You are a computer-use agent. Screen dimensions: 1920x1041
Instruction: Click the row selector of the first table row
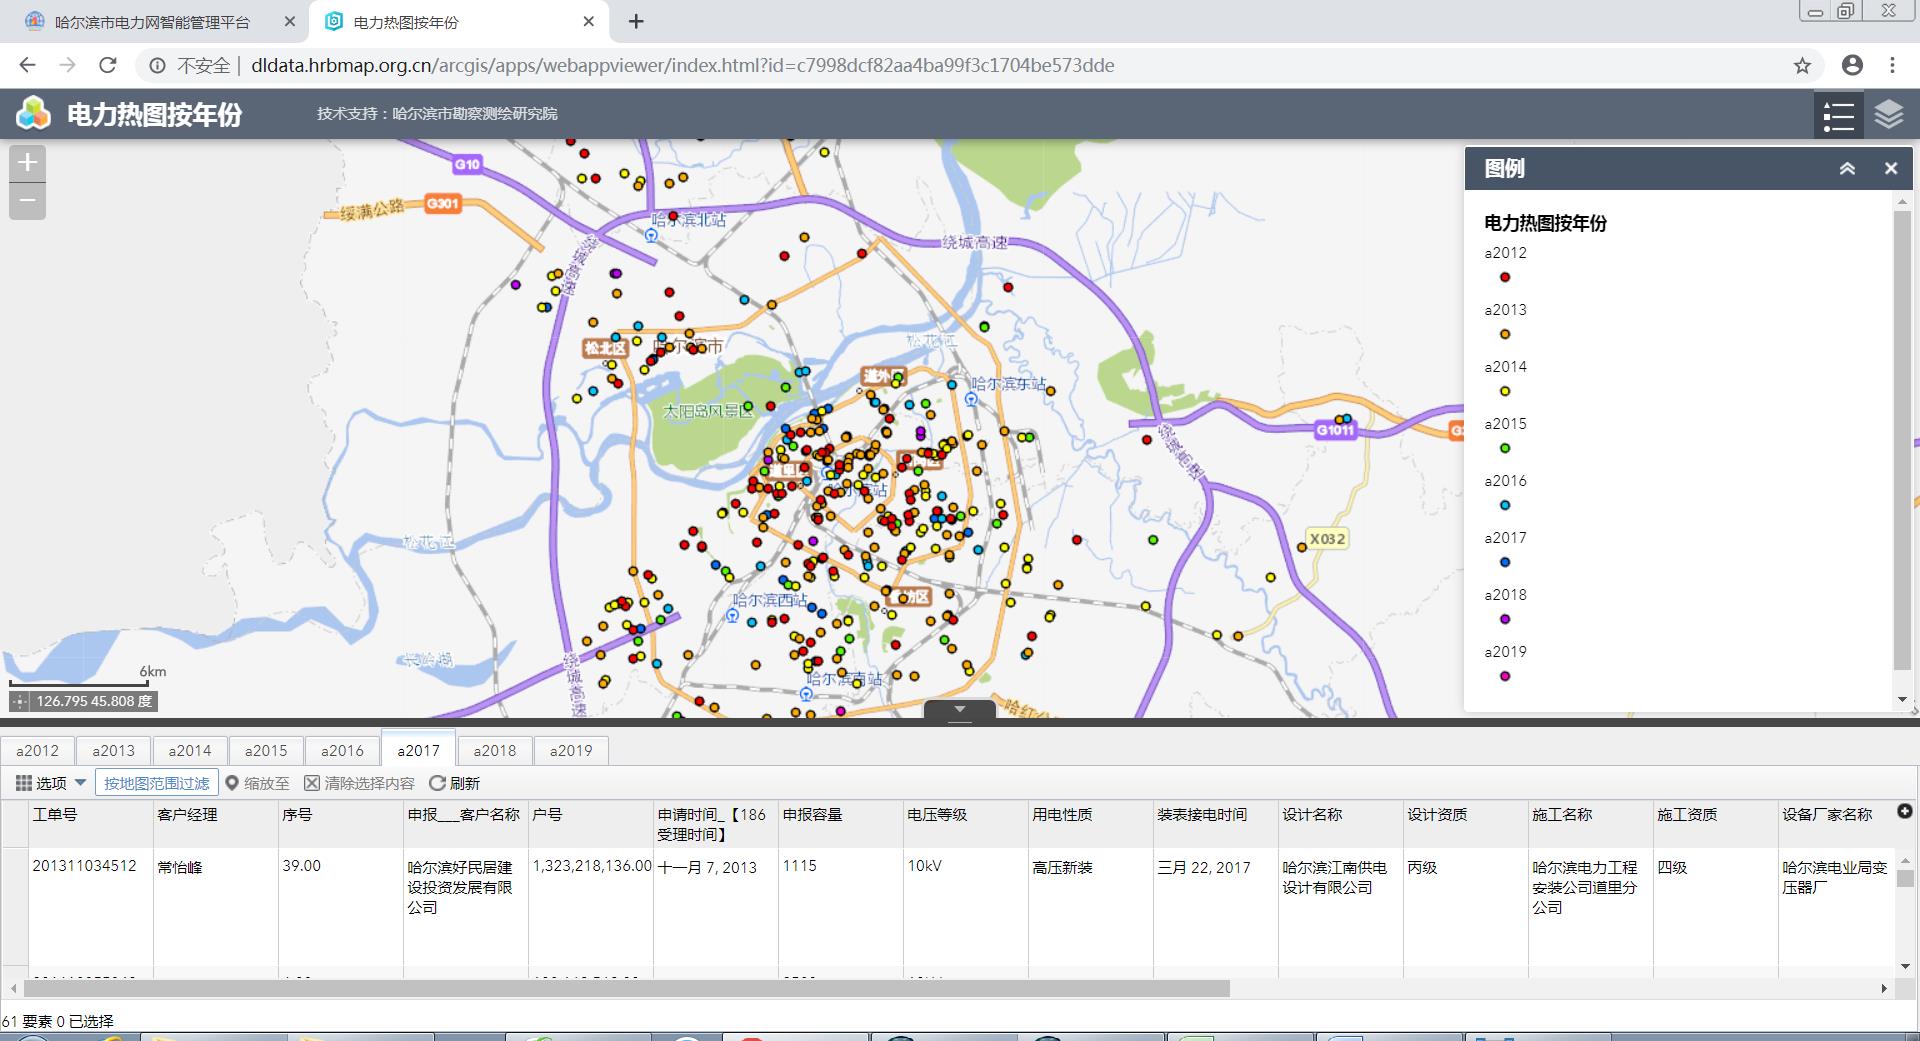(x=14, y=906)
